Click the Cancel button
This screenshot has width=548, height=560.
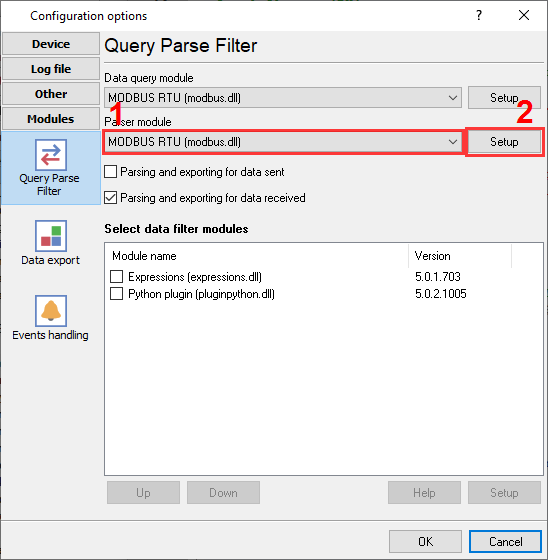(505, 541)
